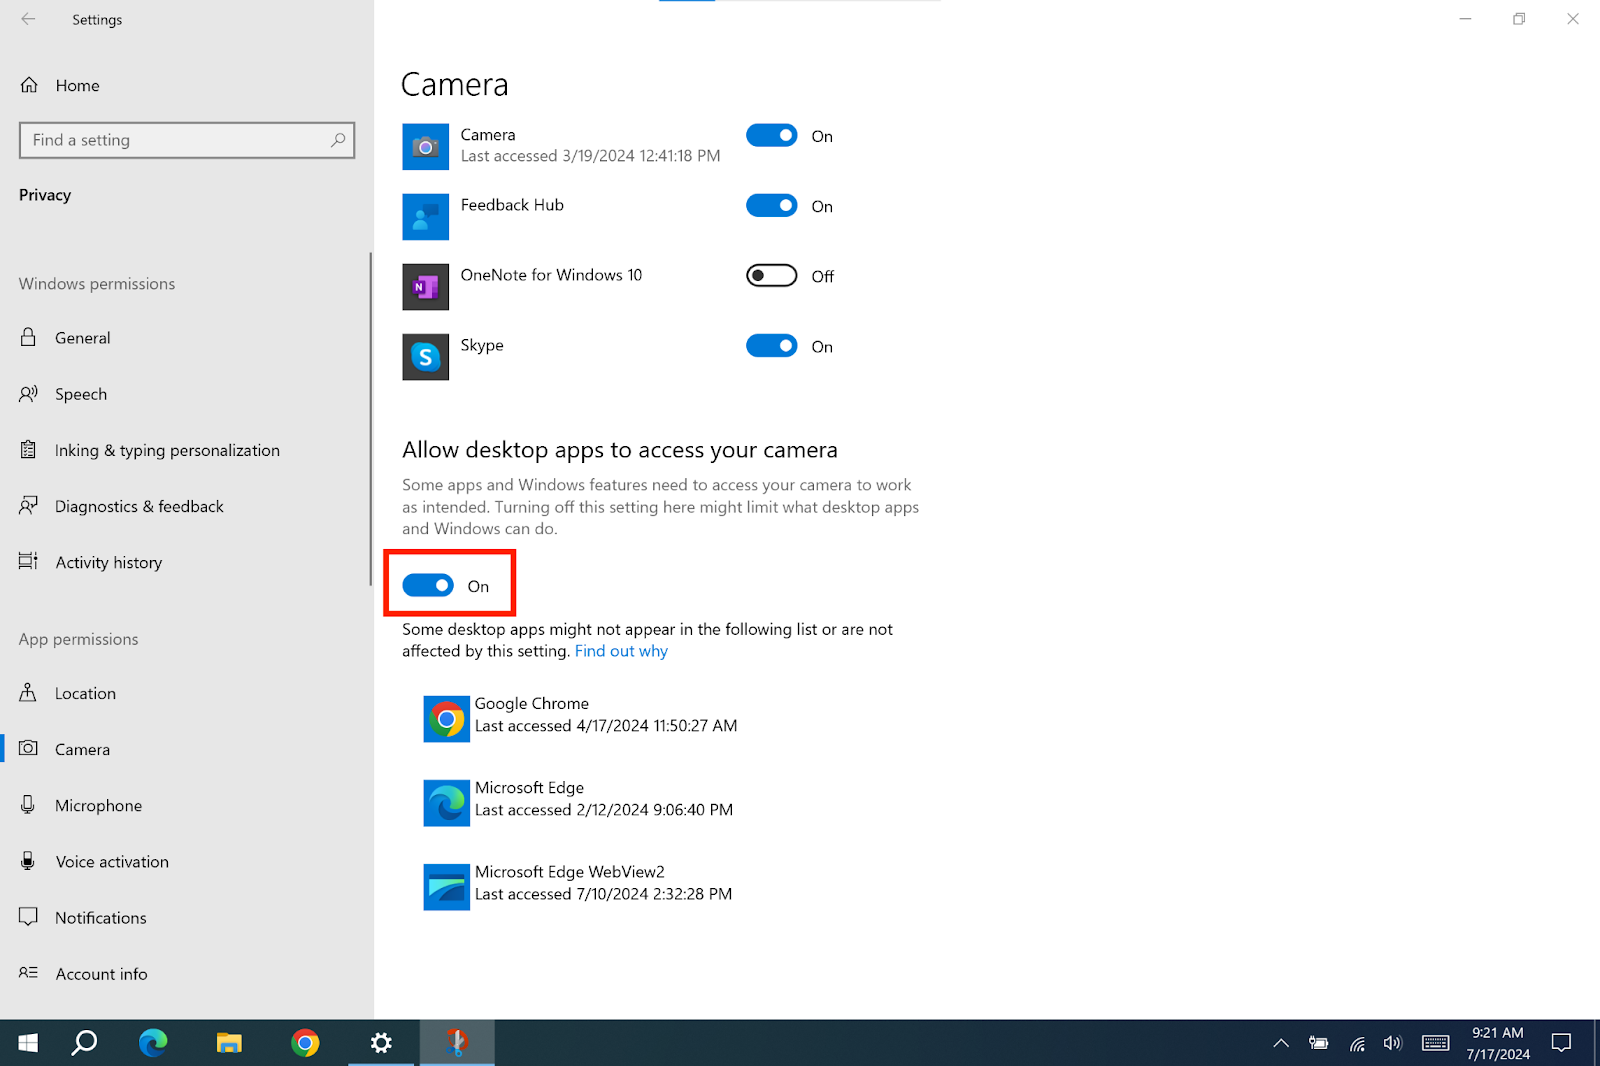This screenshot has height=1066, width=1600.
Task: Click the Microphone icon in sidebar
Action: pyautogui.click(x=29, y=805)
